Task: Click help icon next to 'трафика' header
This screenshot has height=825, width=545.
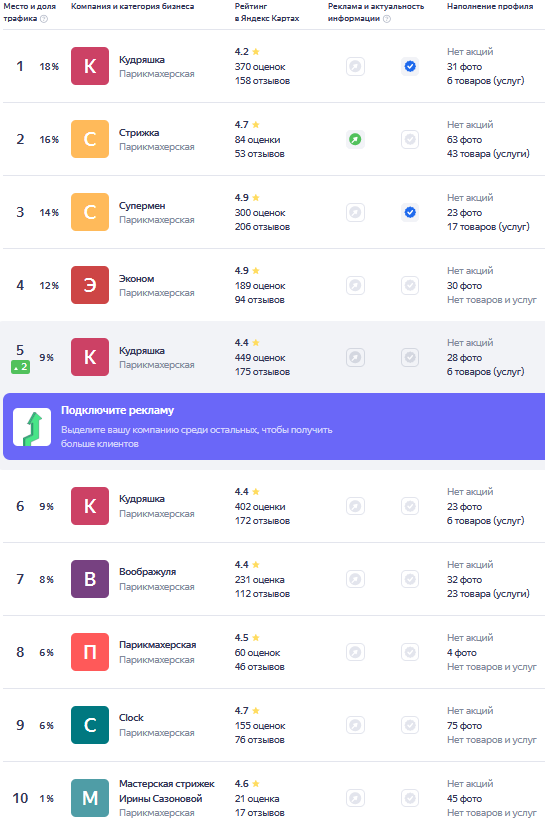Action: tap(44, 19)
